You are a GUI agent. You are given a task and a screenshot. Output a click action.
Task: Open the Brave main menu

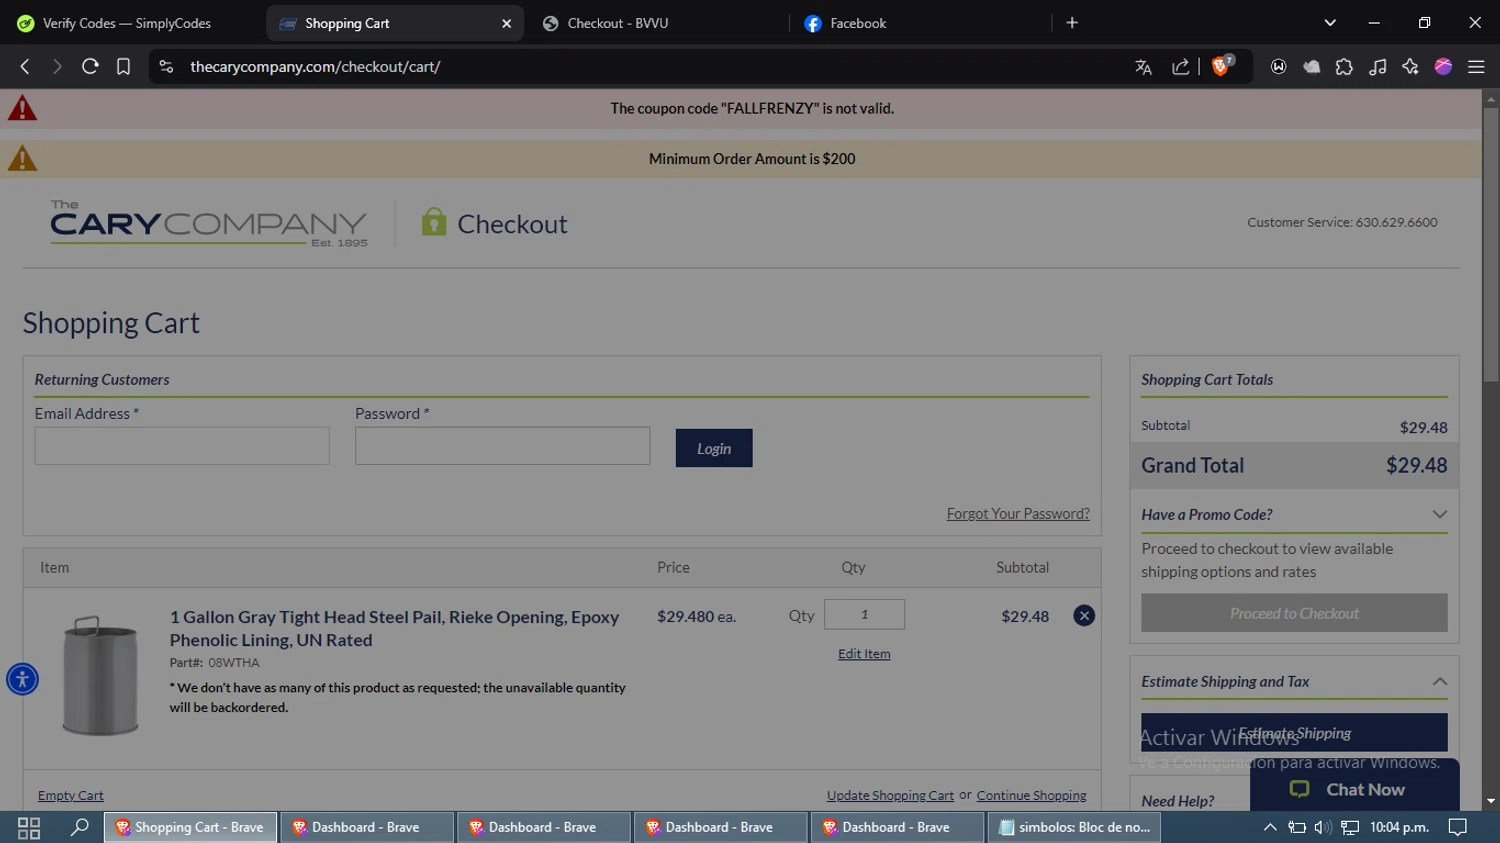pos(1476,67)
